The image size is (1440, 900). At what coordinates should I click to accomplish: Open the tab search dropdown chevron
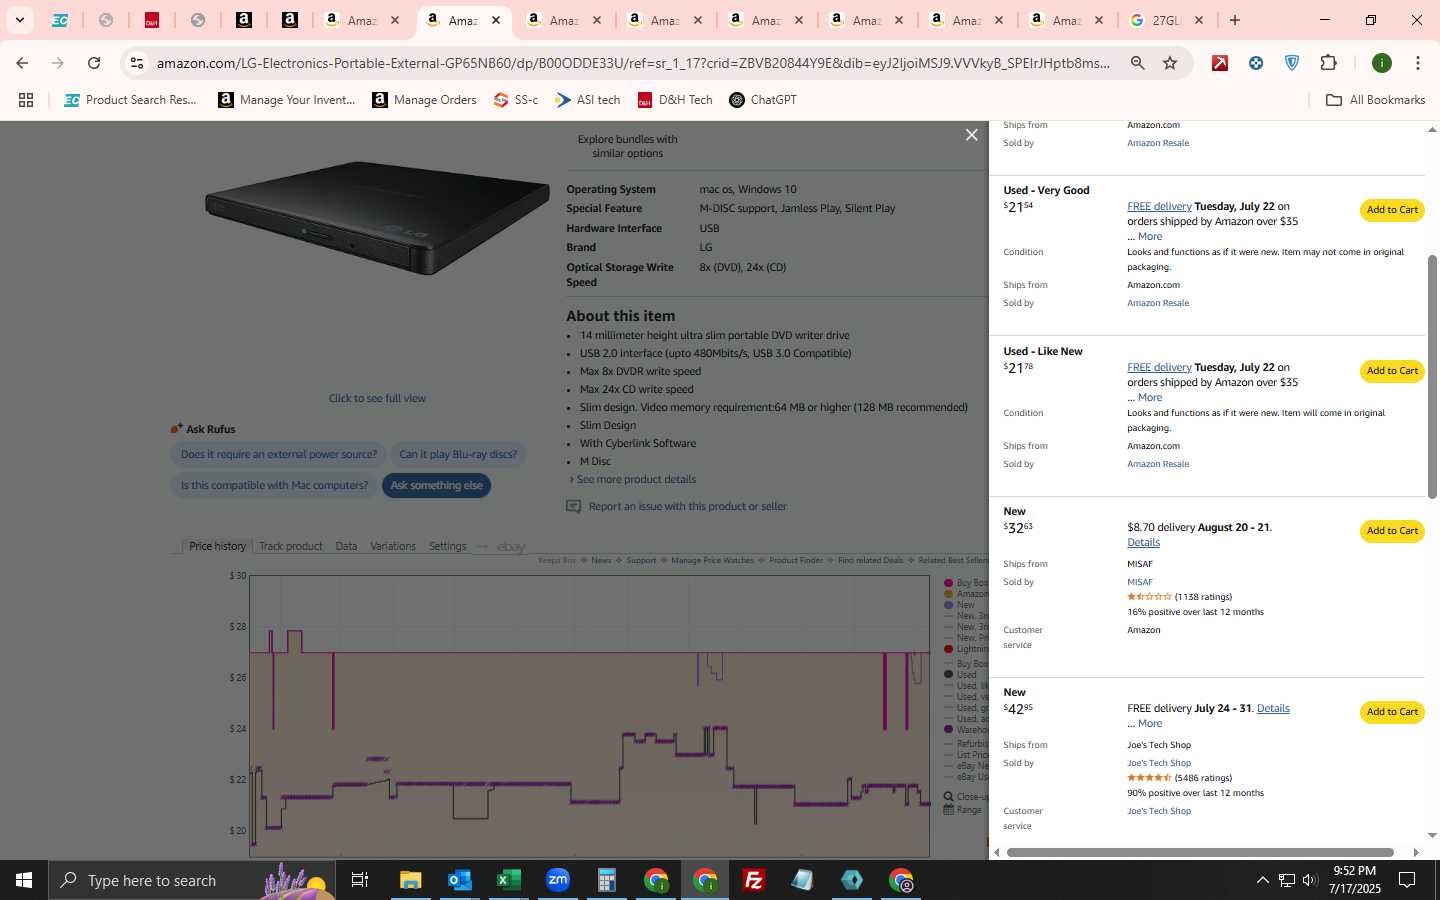pos(19,20)
